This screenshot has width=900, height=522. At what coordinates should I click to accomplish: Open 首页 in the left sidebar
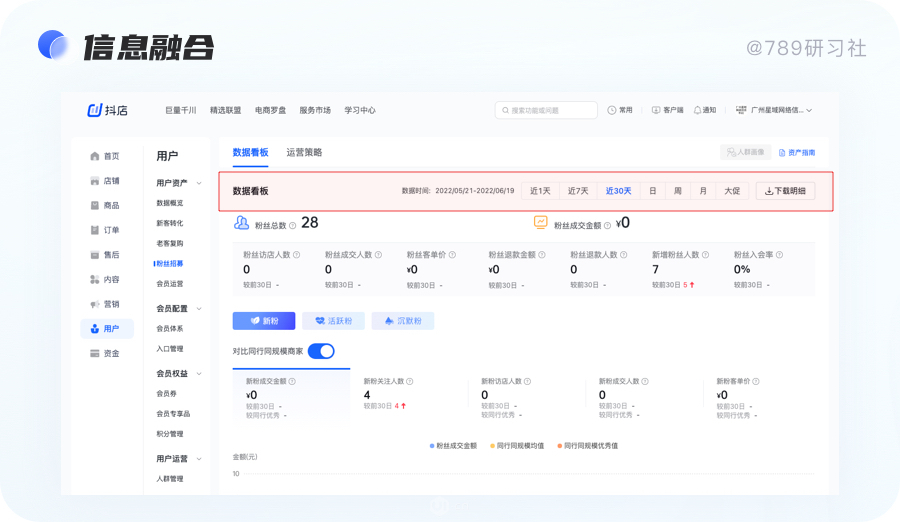tap(105, 156)
